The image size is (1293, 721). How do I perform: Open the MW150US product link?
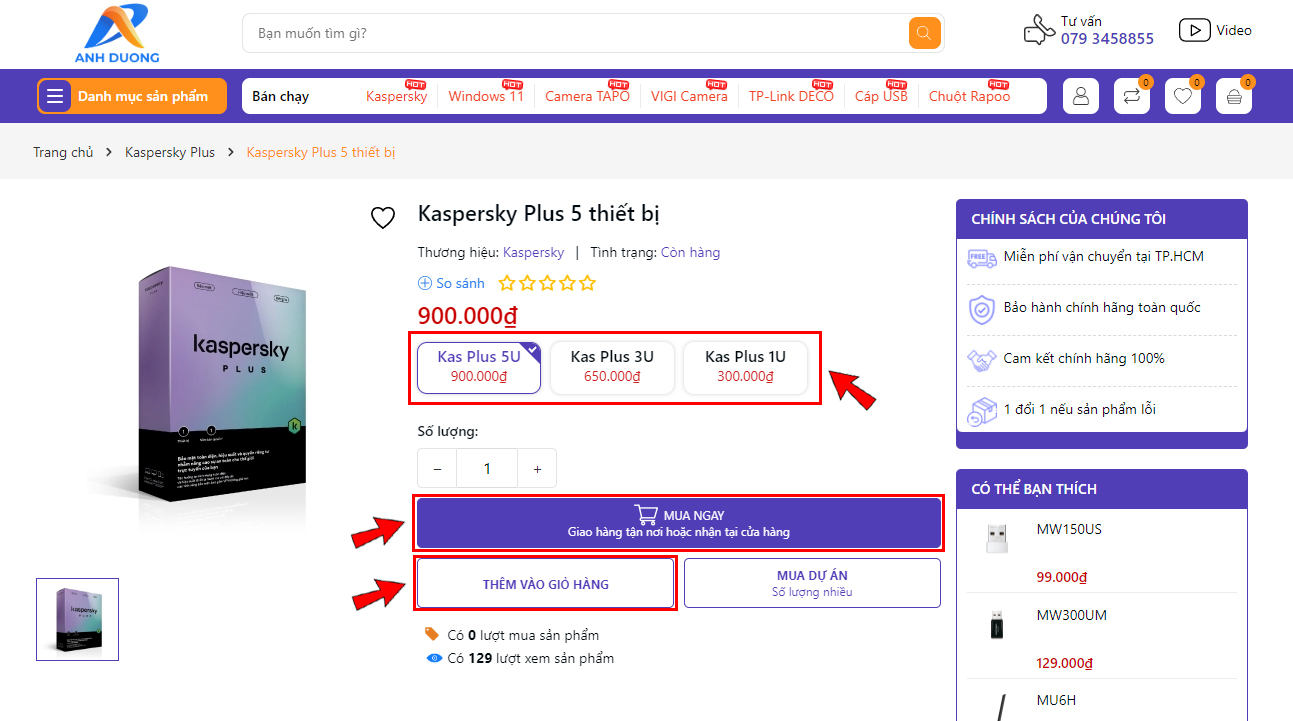pos(1069,529)
